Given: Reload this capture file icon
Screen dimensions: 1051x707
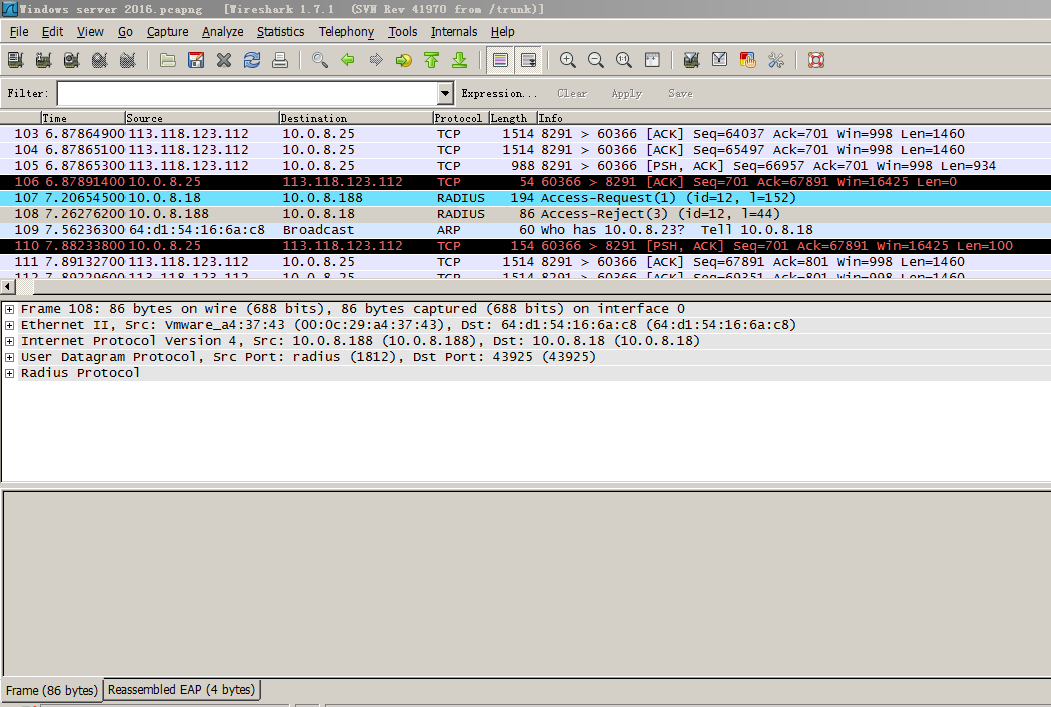Looking at the screenshot, I should pos(252,60).
